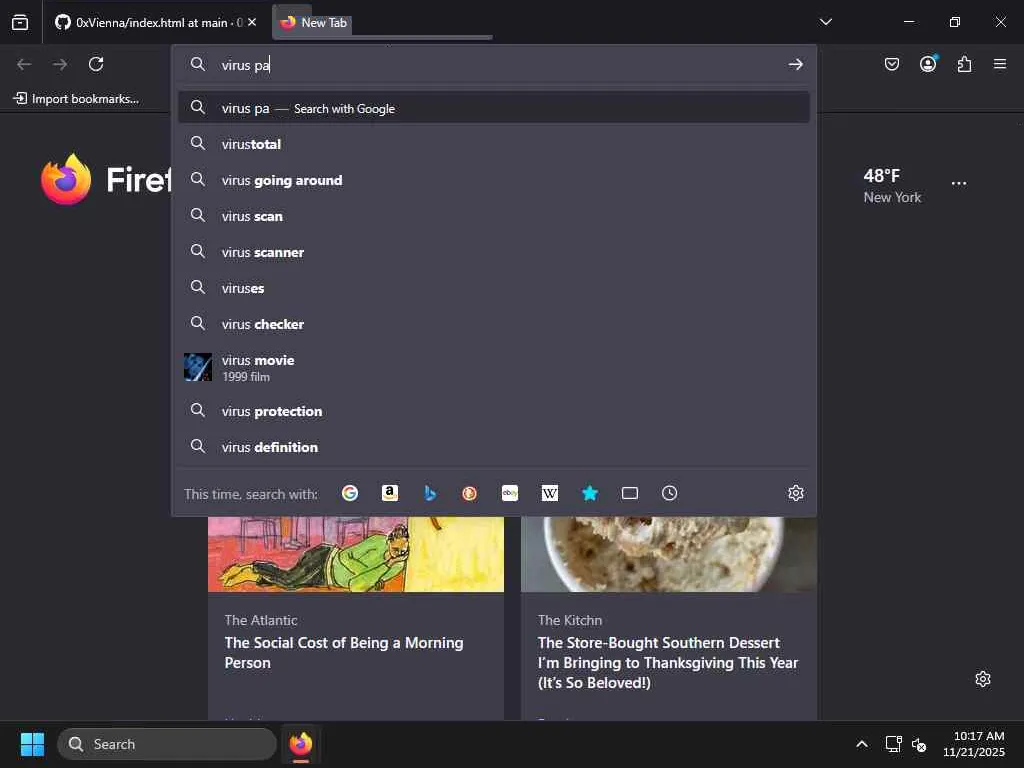Expand the List all tabs chevron
Viewport: 1024px width, 768px height.
(x=825, y=22)
